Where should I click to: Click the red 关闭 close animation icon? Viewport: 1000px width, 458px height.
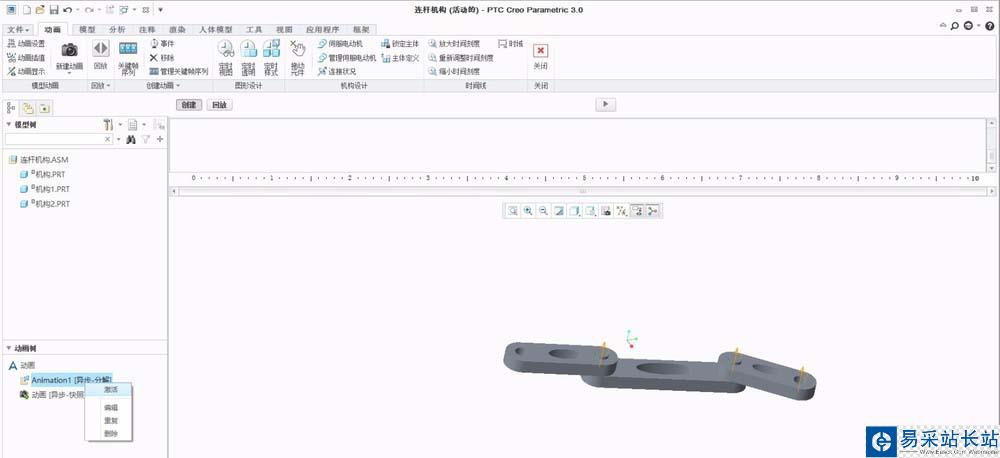coord(540,50)
